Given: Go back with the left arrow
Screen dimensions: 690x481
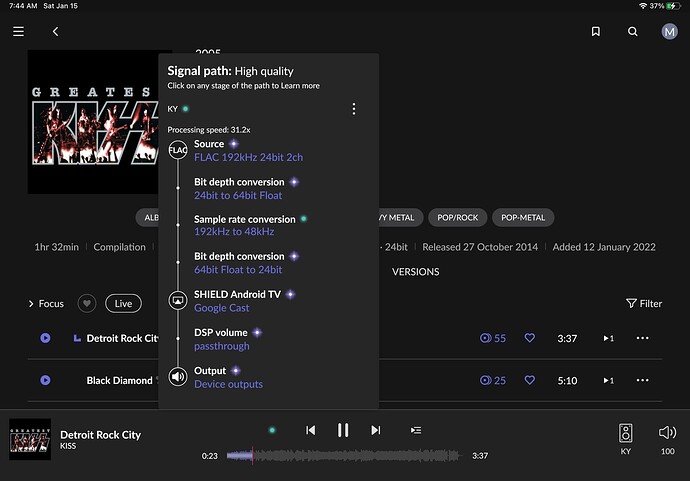Looking at the screenshot, I should click(x=55, y=32).
